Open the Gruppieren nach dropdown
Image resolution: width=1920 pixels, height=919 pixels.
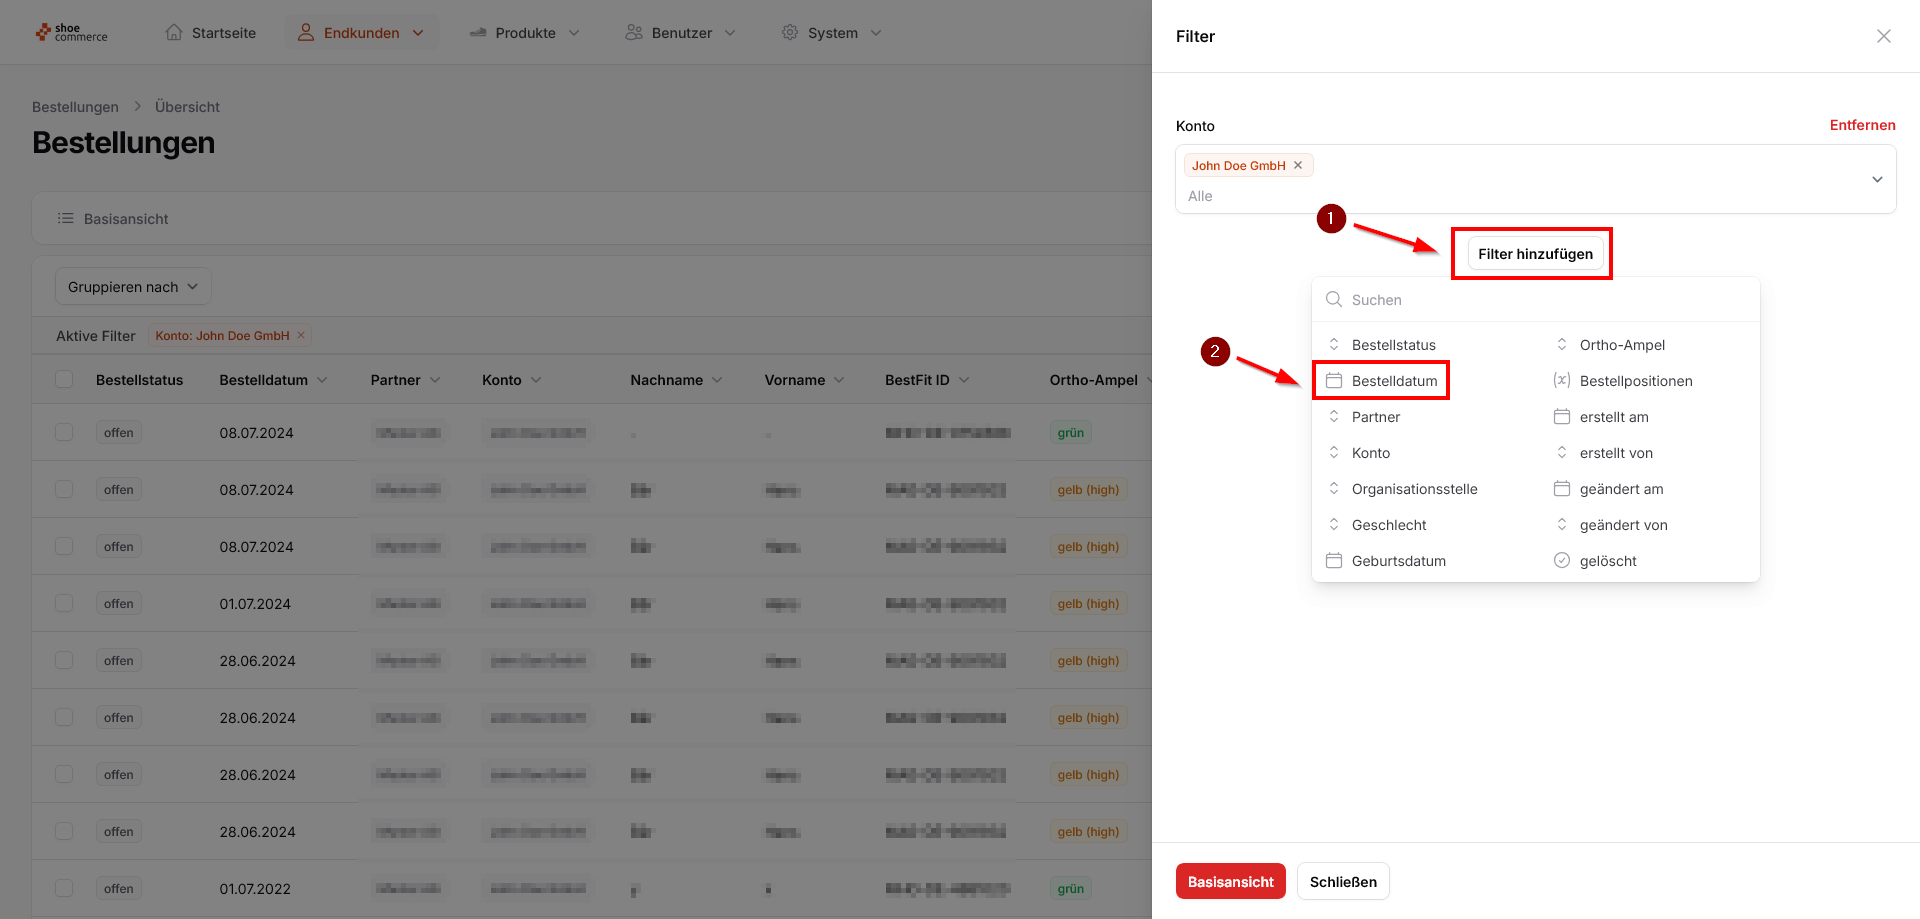(133, 287)
